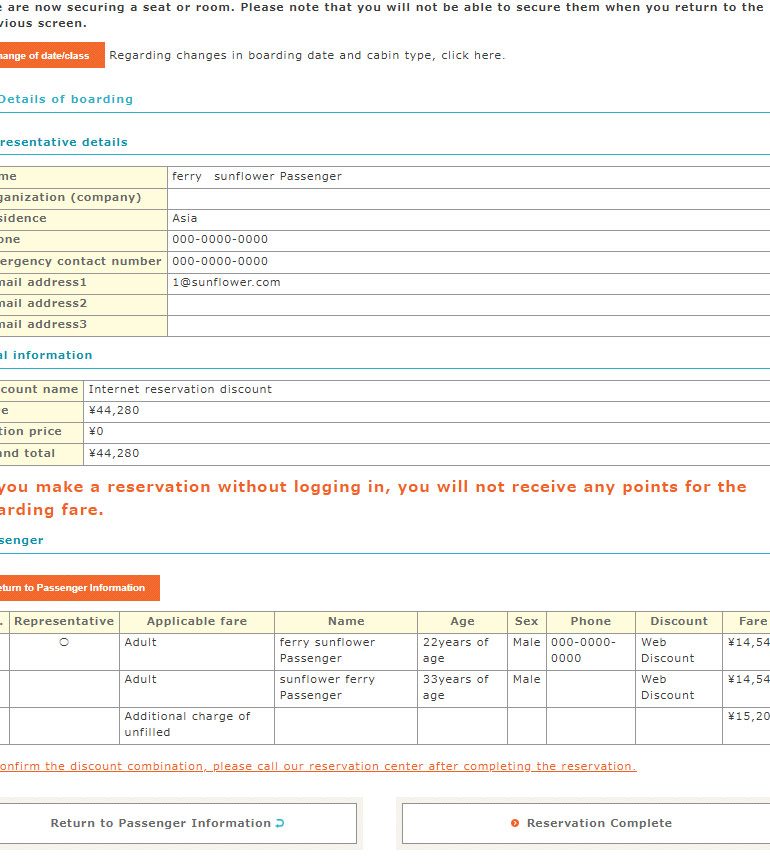Click the orange bullet icon before Reservation Complete
Screen dimensions: 770x867
coord(515,823)
